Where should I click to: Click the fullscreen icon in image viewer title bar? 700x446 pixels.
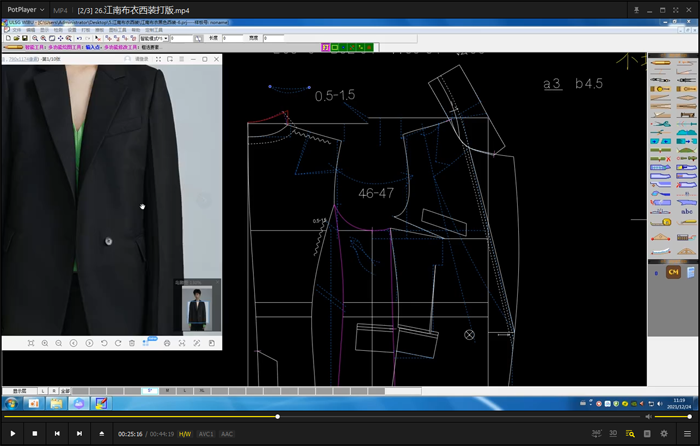click(x=158, y=59)
